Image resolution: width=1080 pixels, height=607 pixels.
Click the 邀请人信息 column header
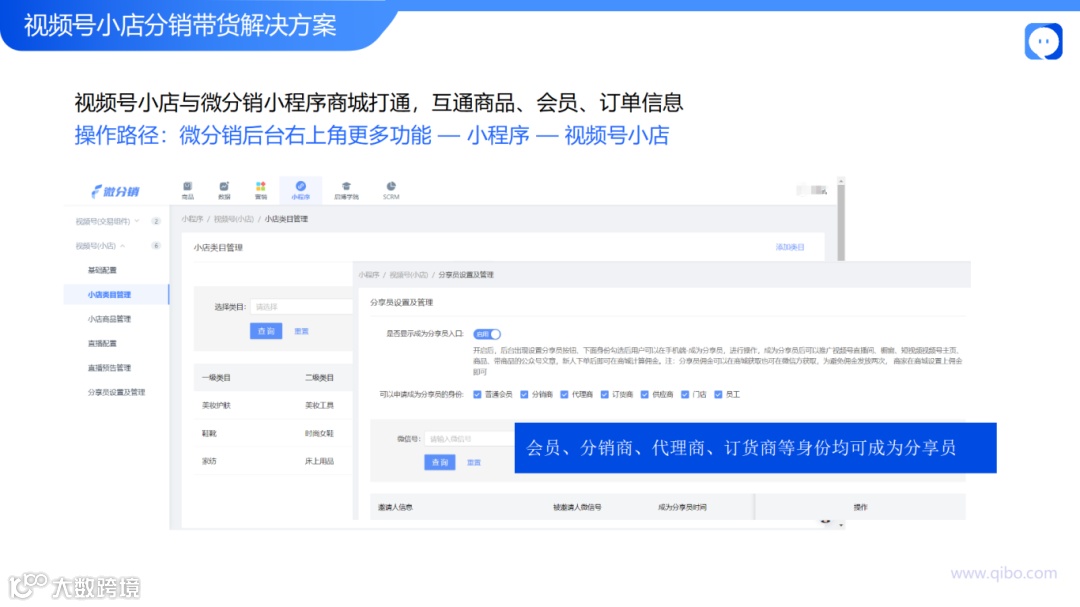(395, 507)
